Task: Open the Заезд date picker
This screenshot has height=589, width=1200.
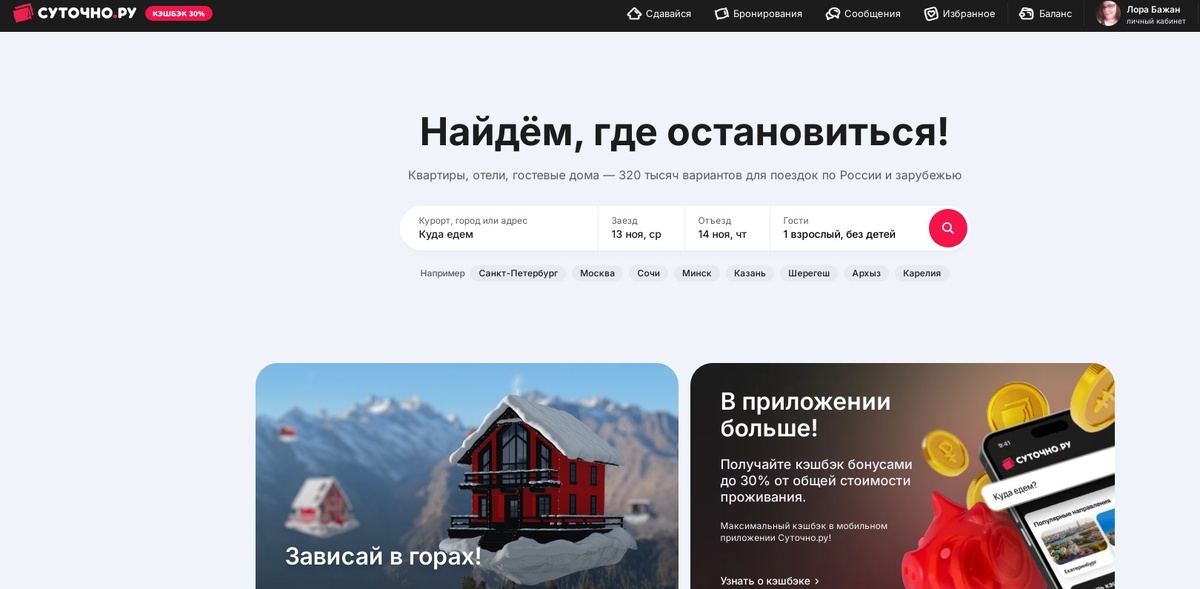Action: 641,228
